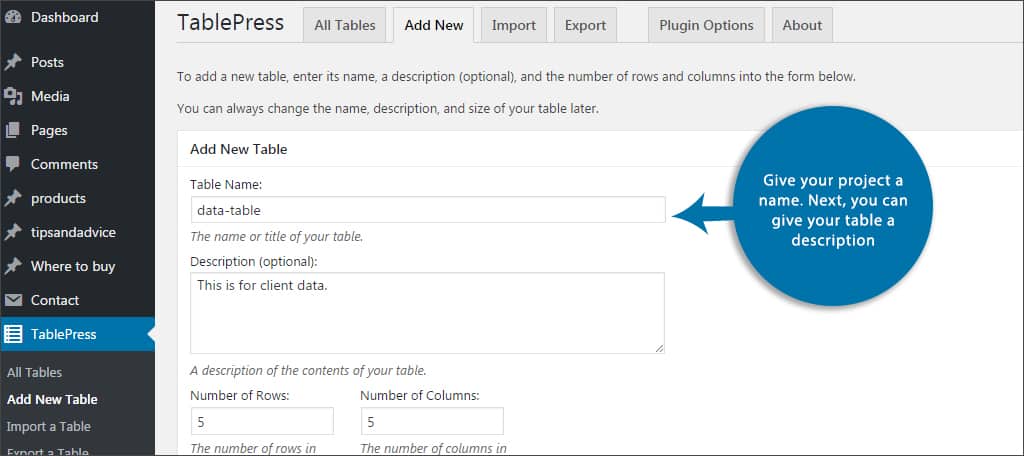Open the About tab
Screen dimensions: 1024x456
click(802, 25)
